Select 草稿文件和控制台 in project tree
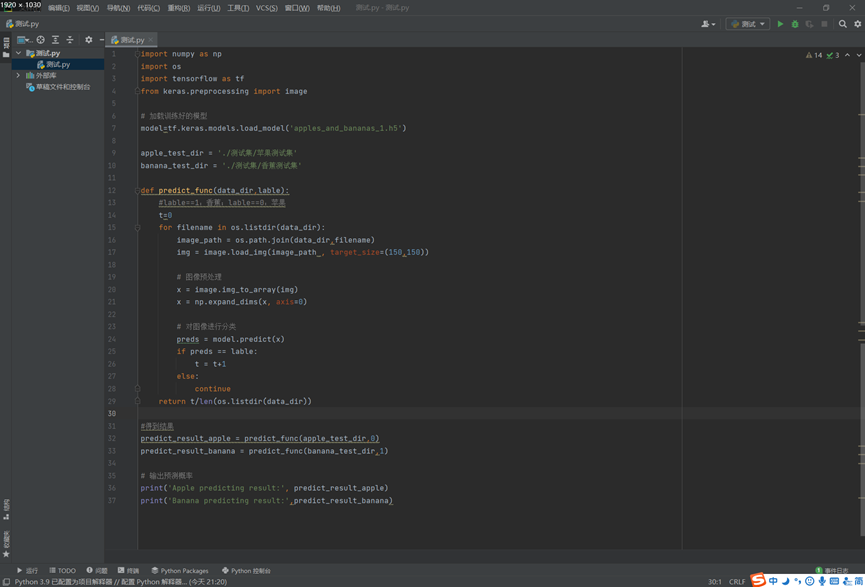This screenshot has height=587, width=865. (x=58, y=87)
